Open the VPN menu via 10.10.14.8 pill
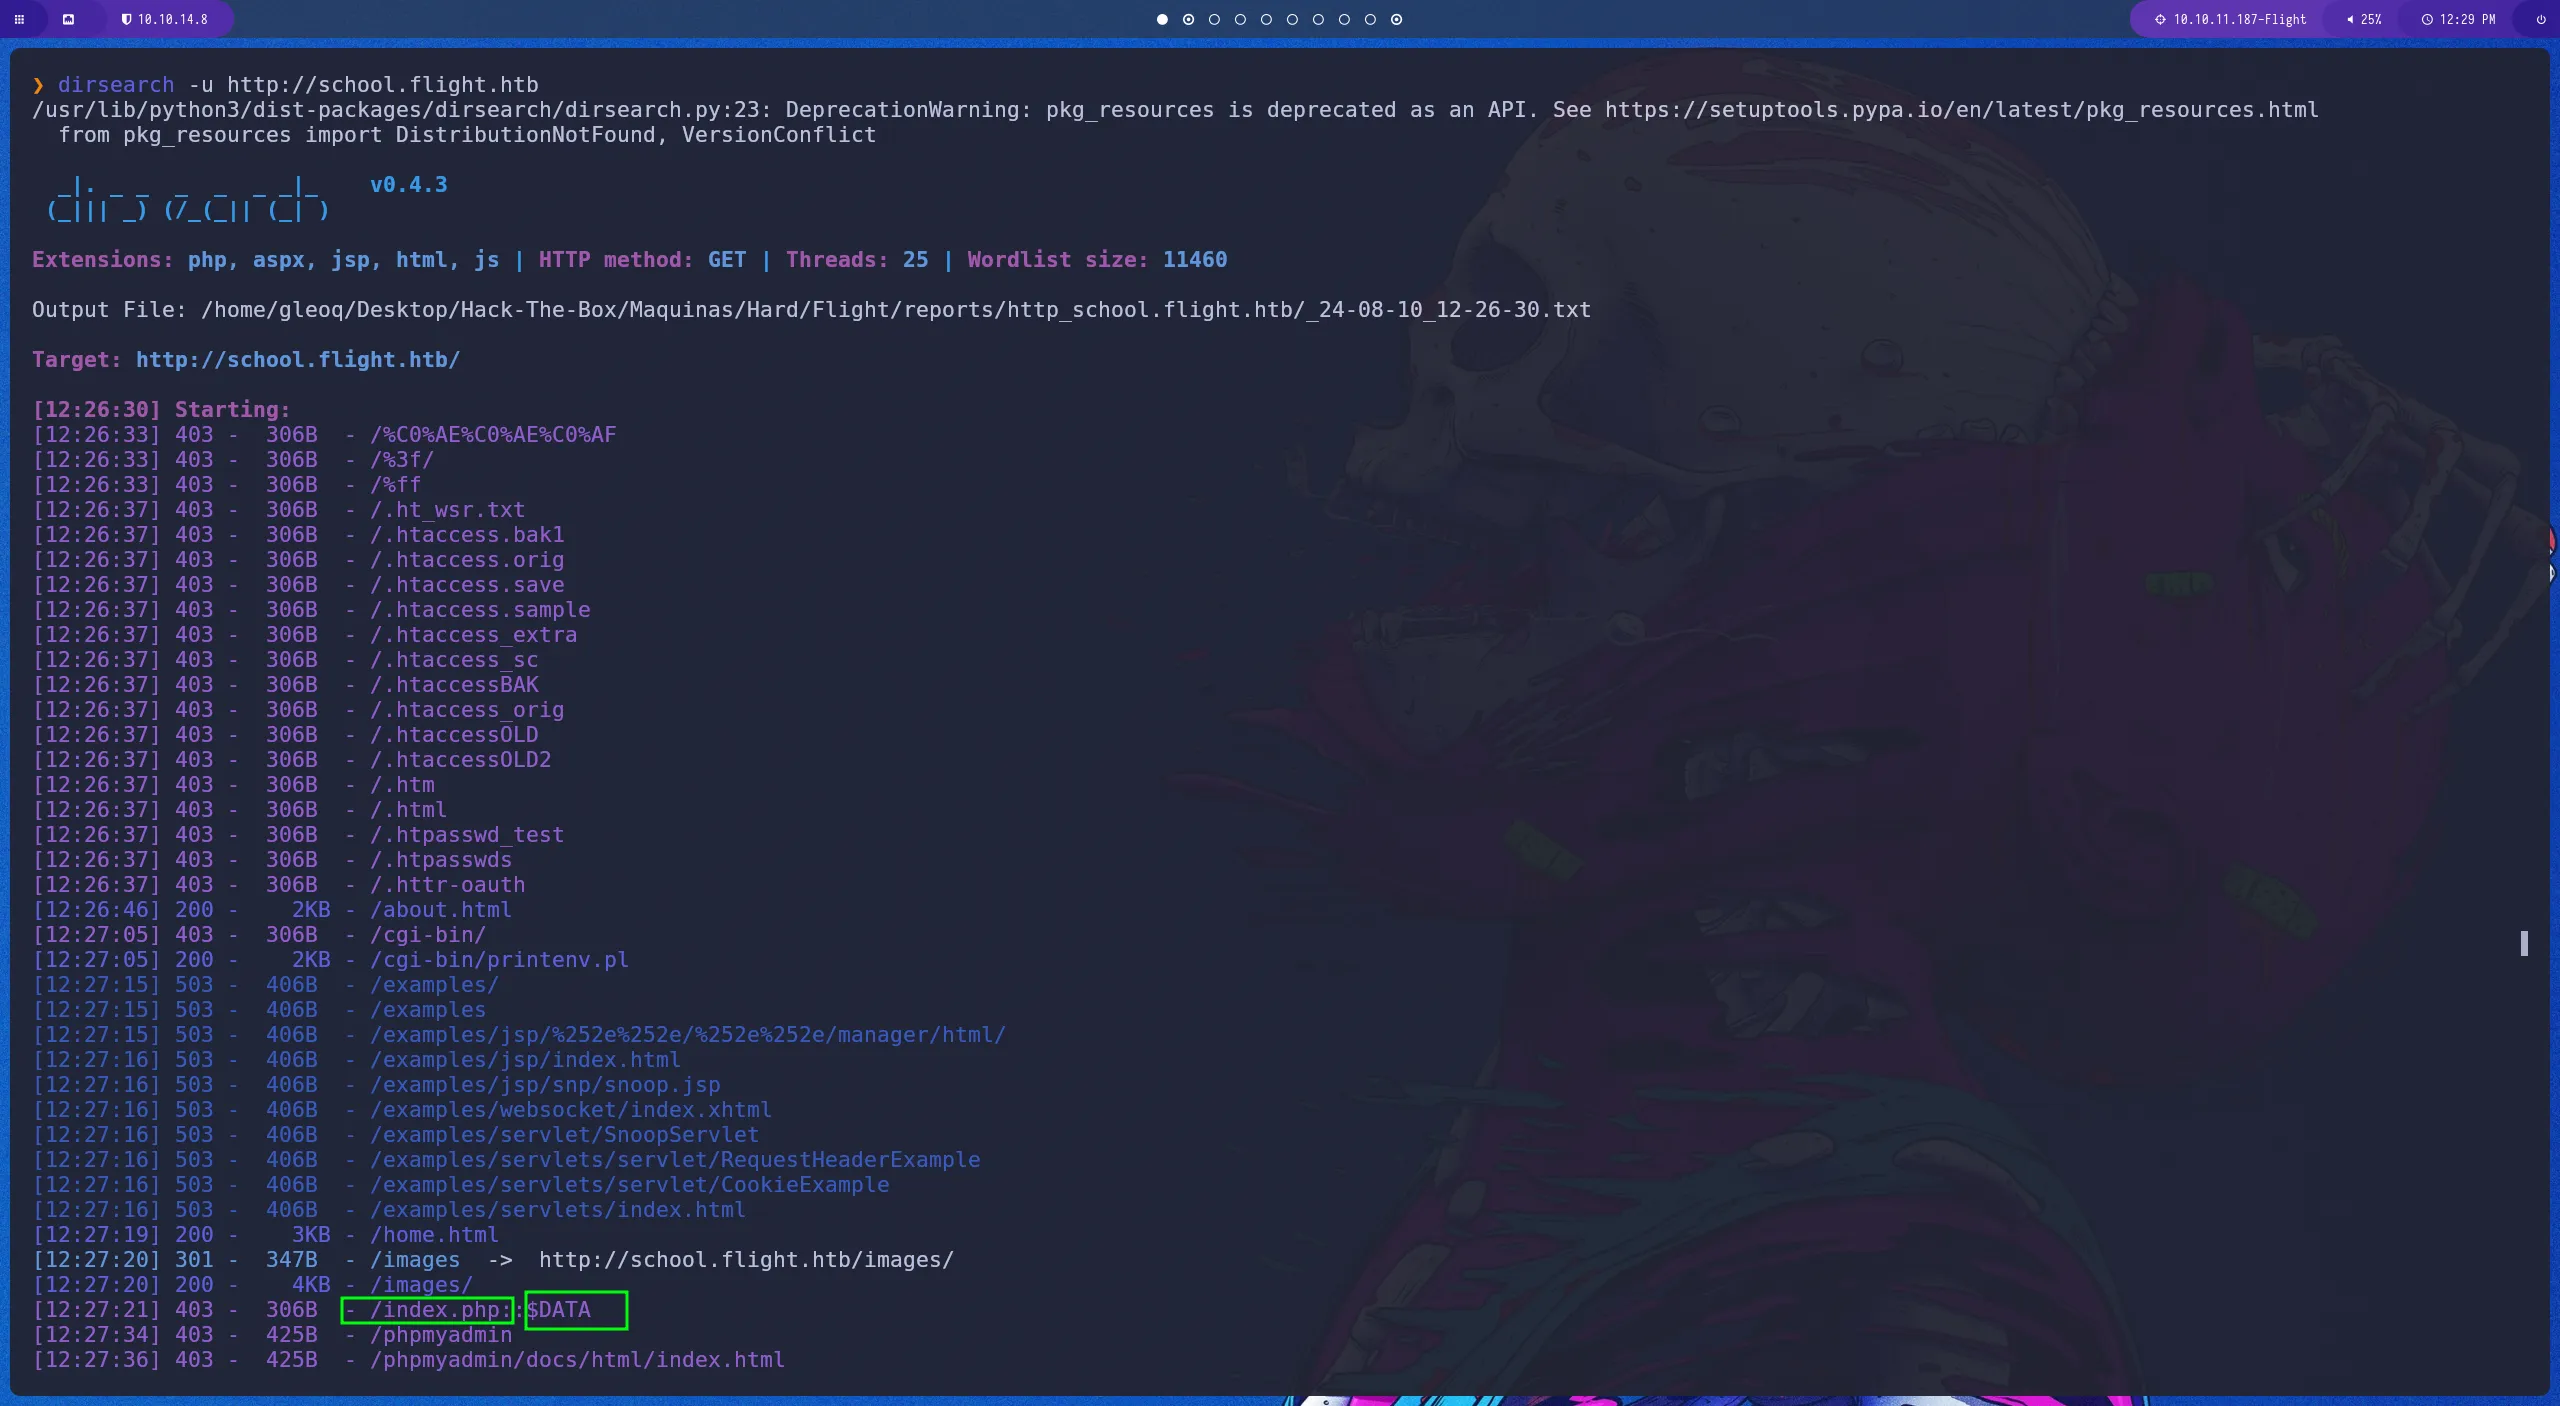The image size is (2560, 1406). coord(170,19)
